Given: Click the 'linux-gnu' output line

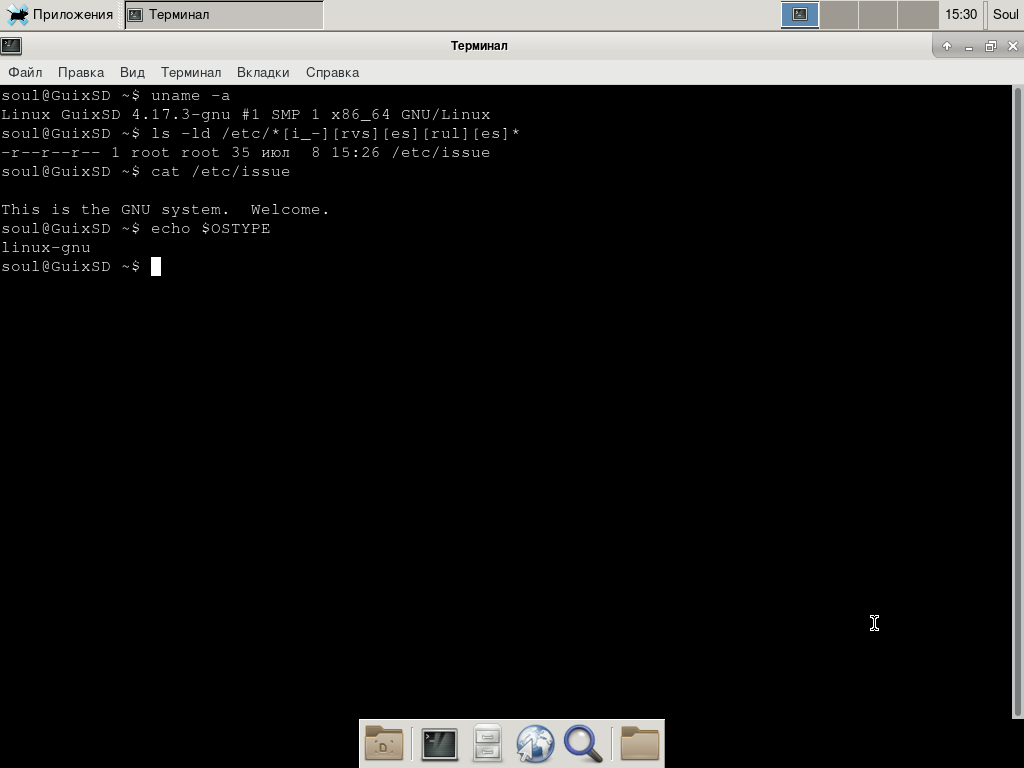Looking at the screenshot, I should tap(46, 248).
